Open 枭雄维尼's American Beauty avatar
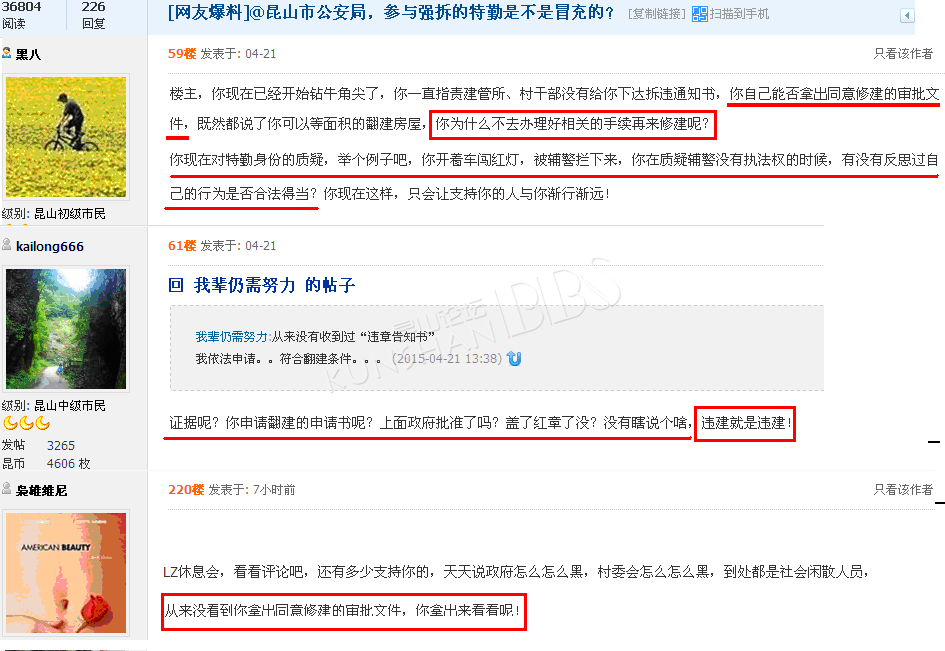This screenshot has height=651, width=945. pos(66,573)
